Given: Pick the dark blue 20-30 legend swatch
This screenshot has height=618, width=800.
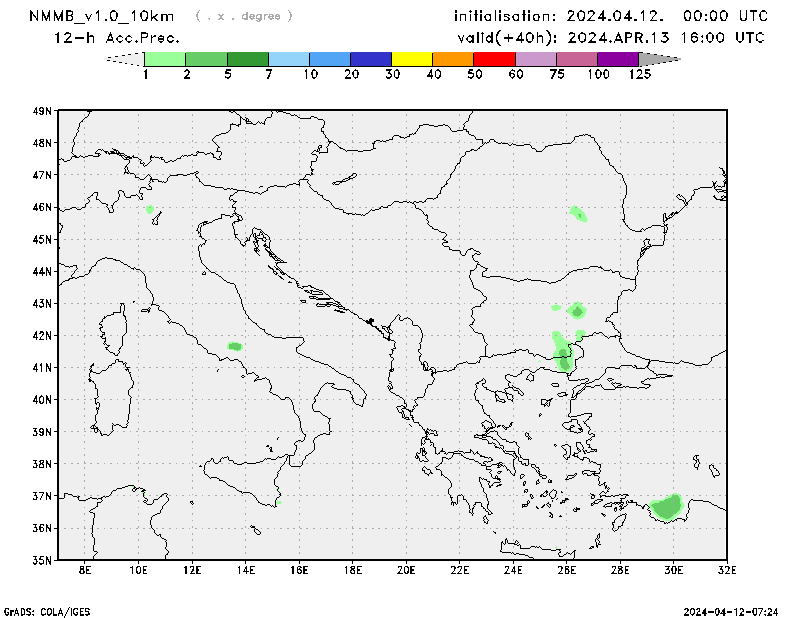Looking at the screenshot, I should tap(371, 59).
